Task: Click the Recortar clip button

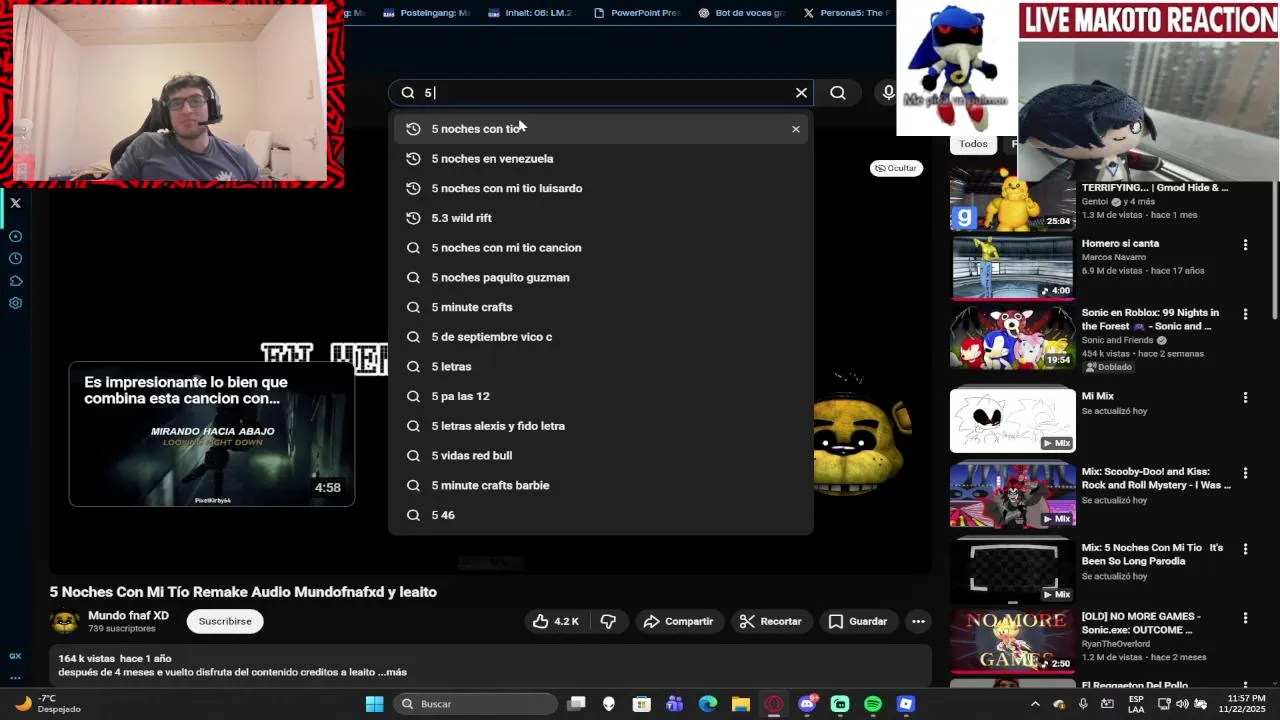Action: (770, 621)
